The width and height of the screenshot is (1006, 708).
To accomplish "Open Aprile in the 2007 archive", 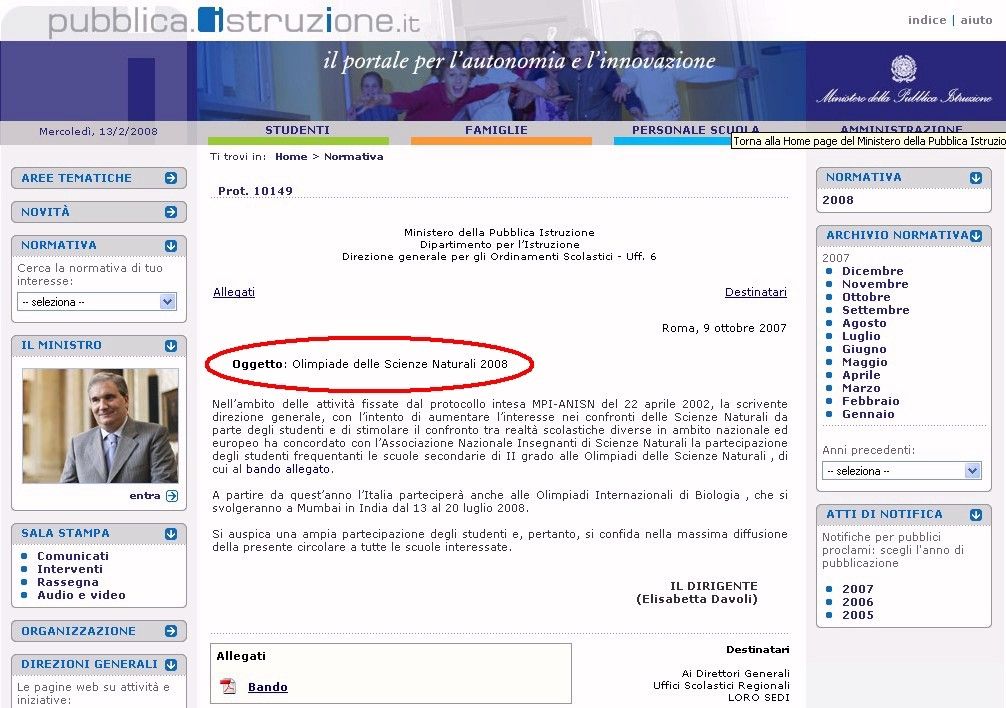I will (861, 375).
